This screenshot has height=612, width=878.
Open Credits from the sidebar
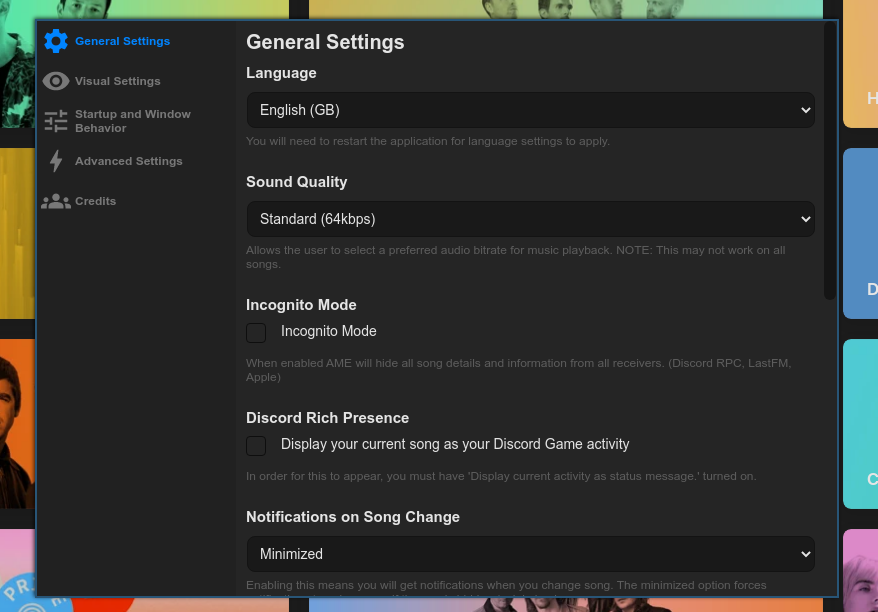(95, 201)
